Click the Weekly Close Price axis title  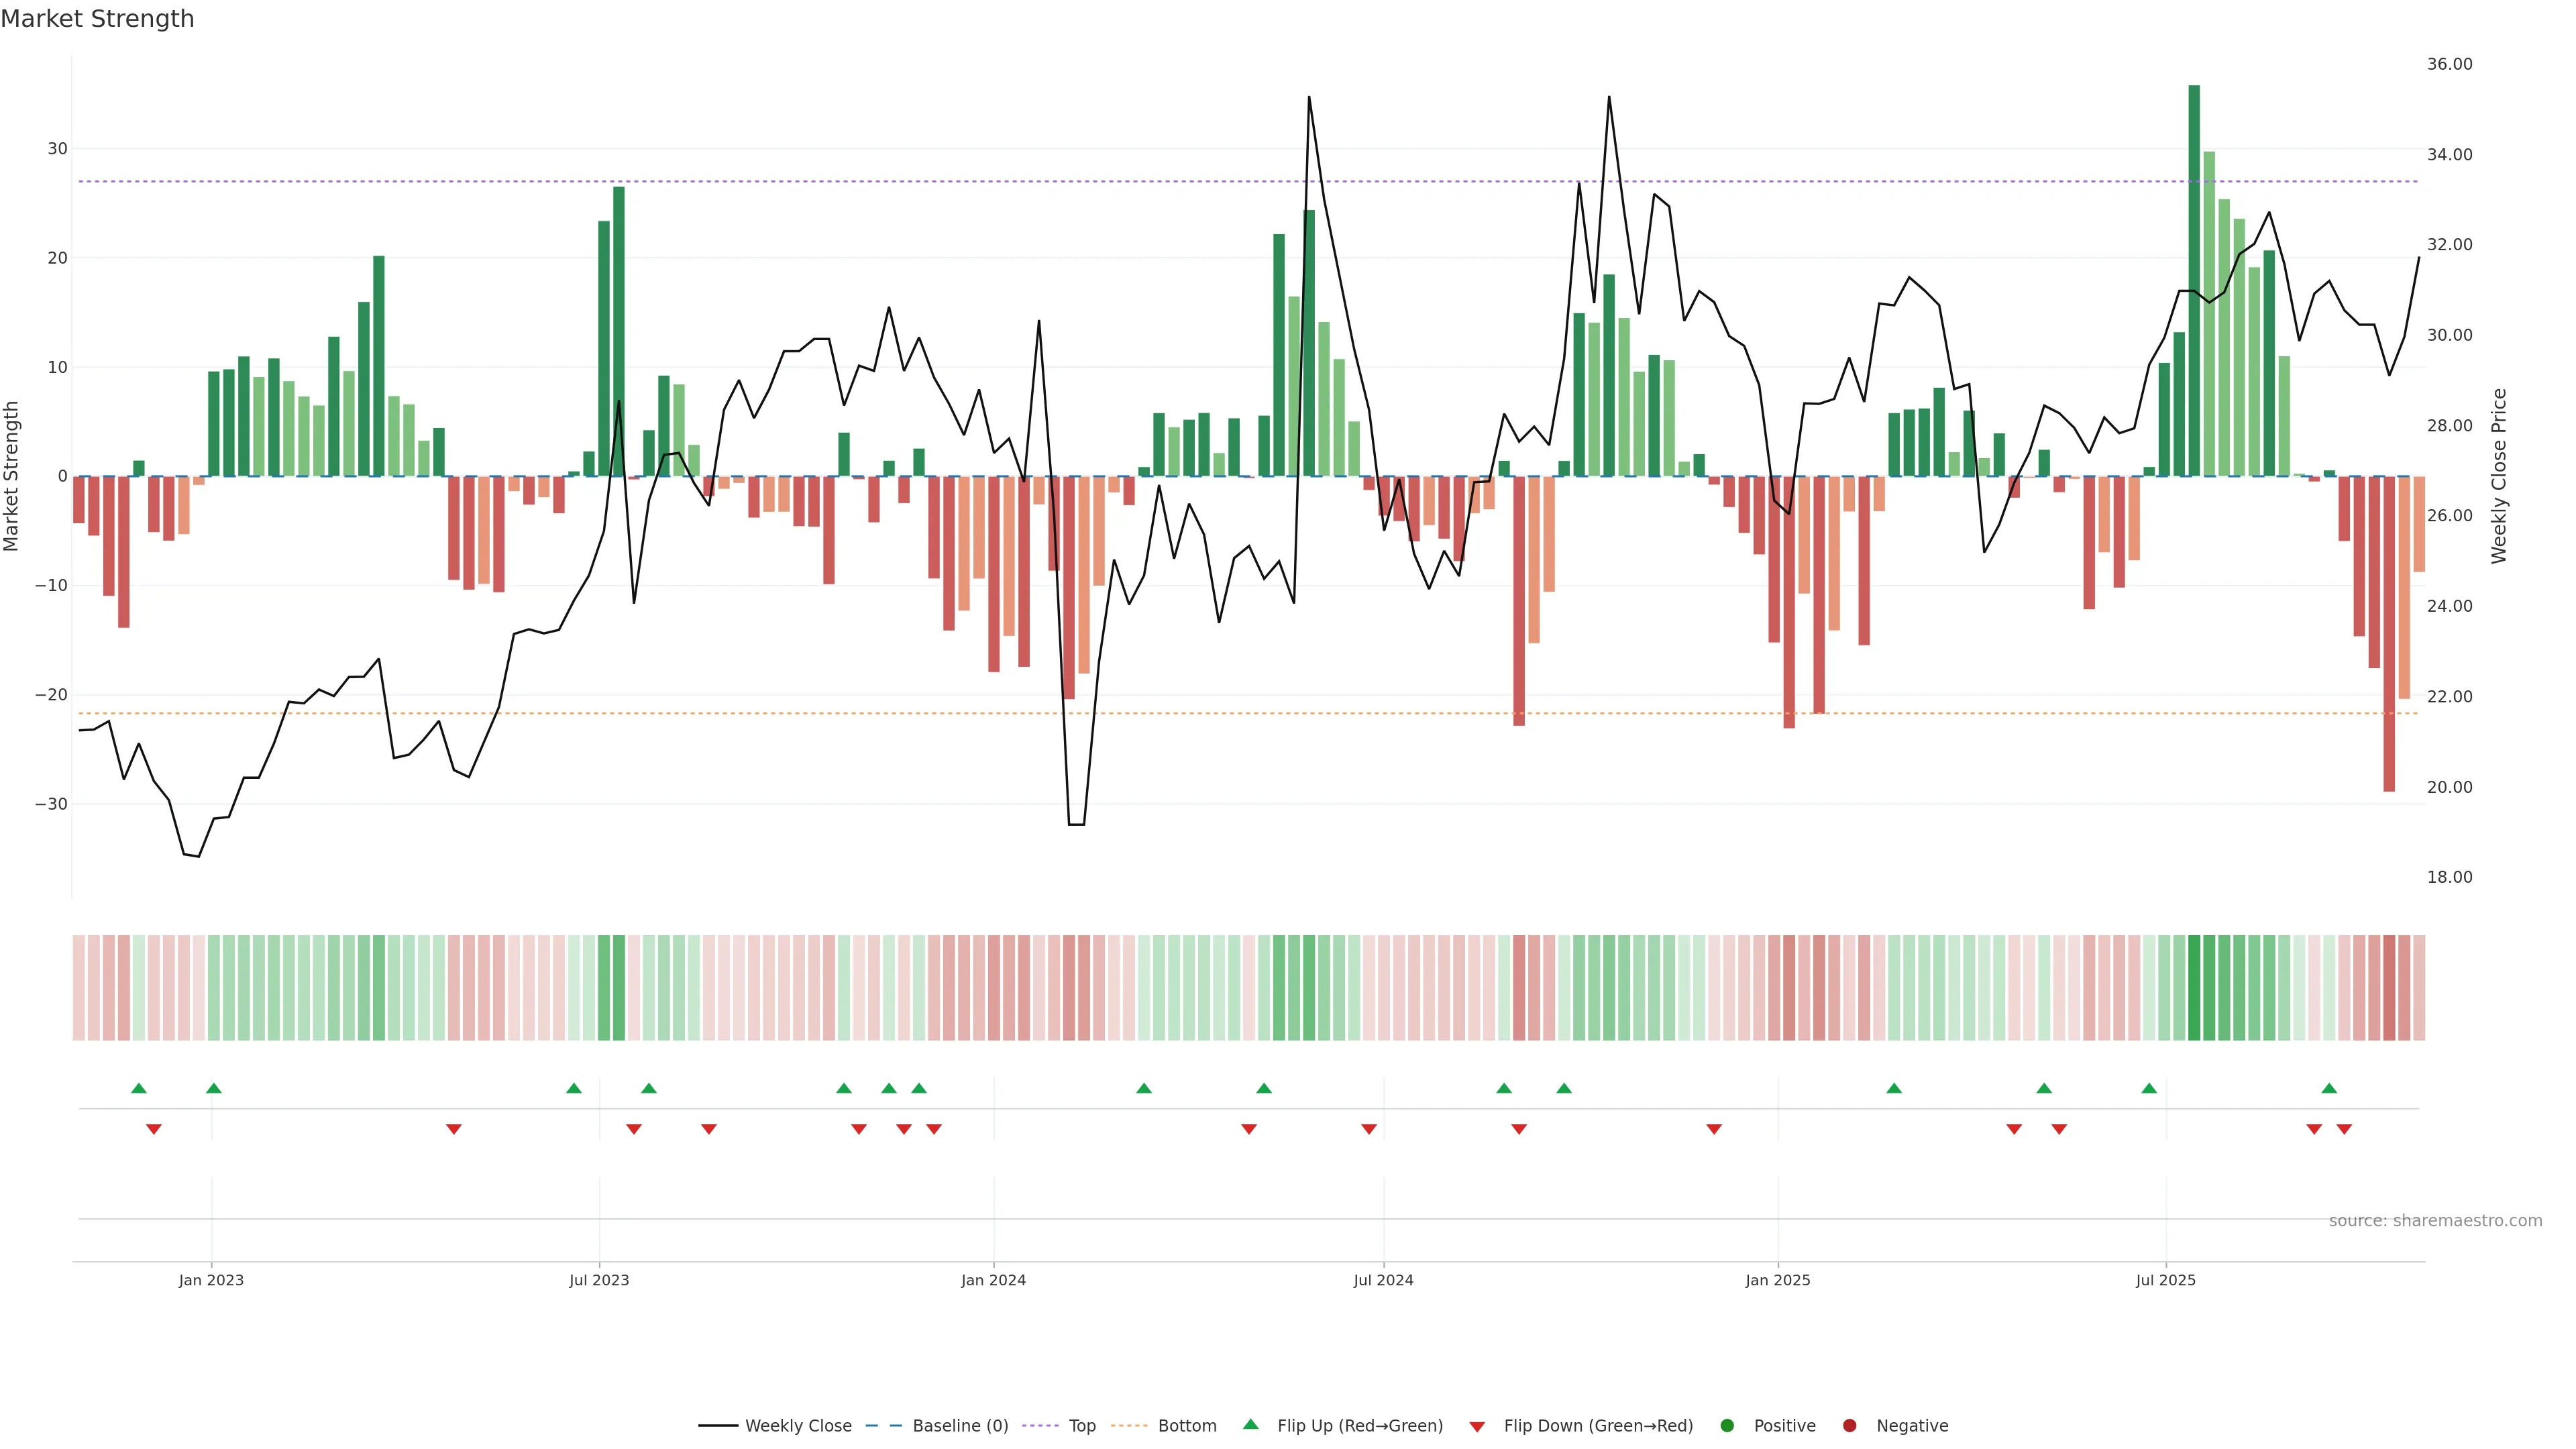(2499, 476)
